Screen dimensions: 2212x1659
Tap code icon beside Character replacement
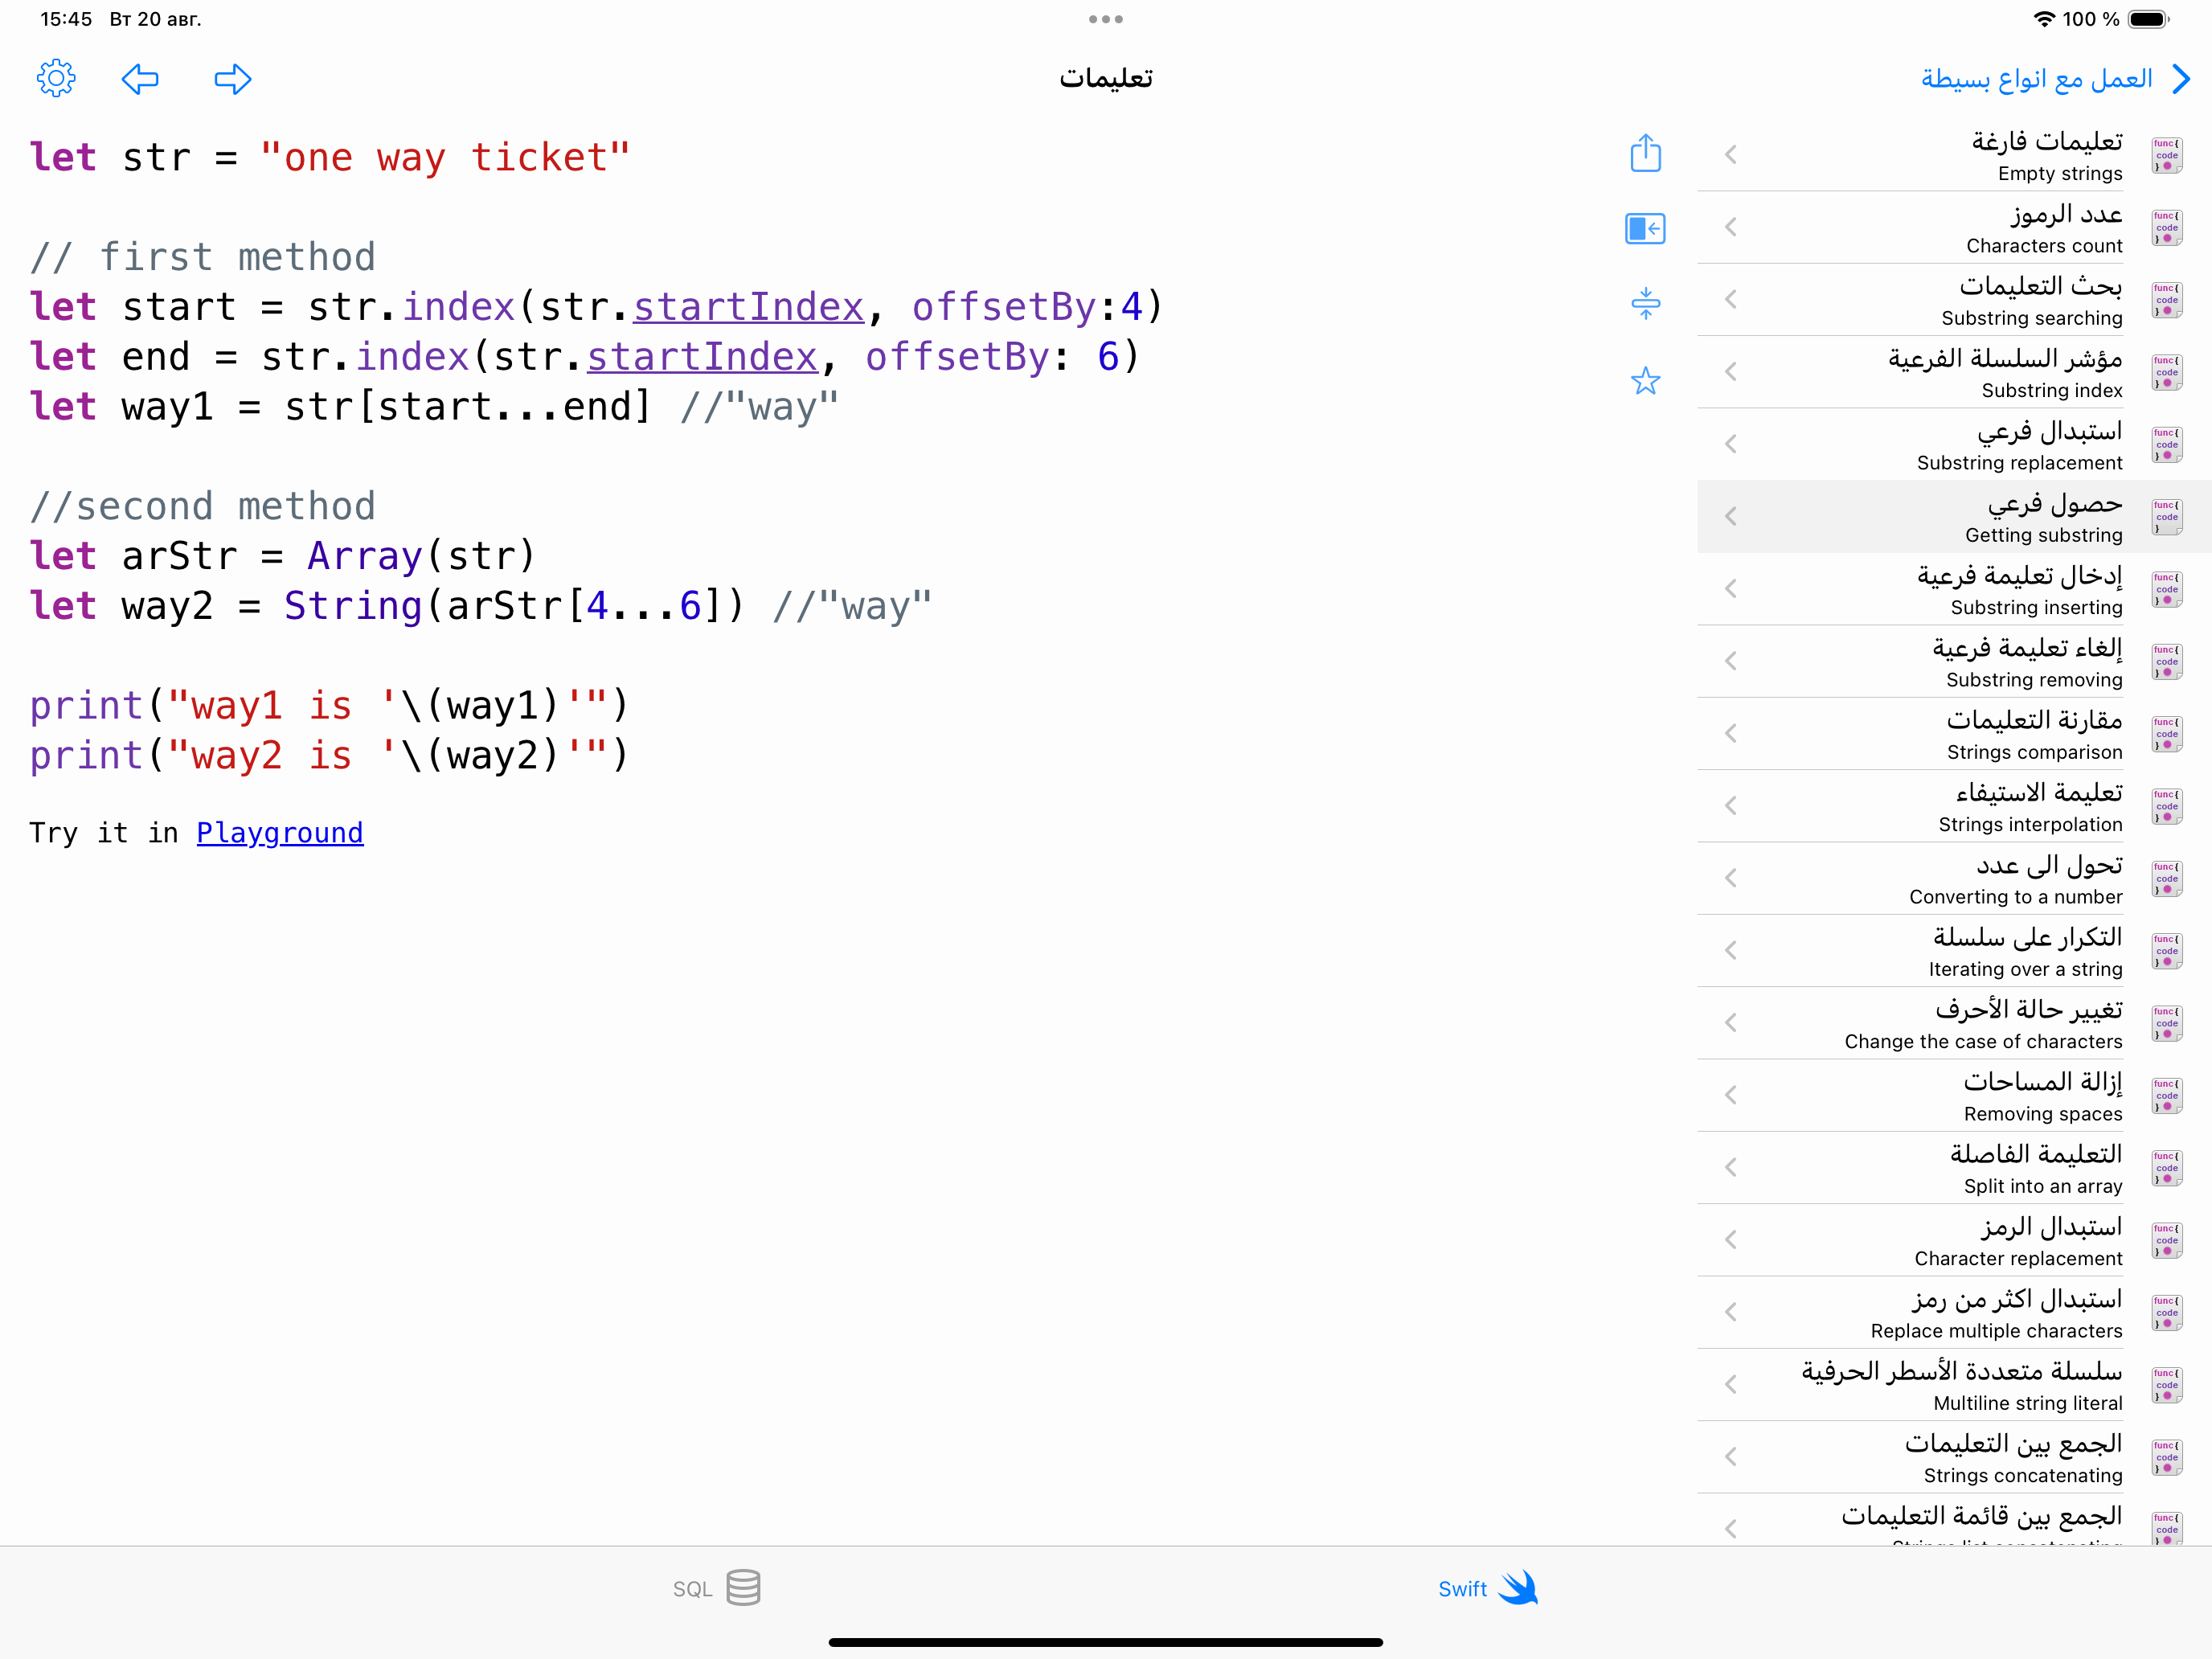click(x=2167, y=1240)
